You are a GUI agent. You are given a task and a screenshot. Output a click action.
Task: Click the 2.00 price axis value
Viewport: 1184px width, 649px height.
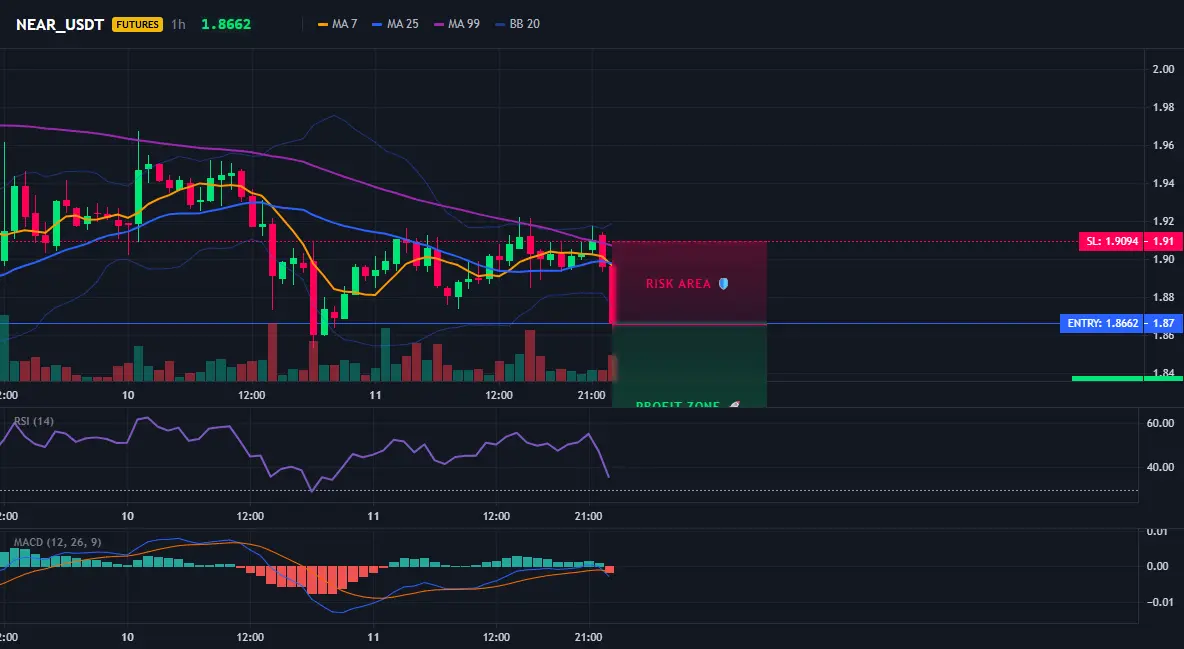[x=1163, y=70]
